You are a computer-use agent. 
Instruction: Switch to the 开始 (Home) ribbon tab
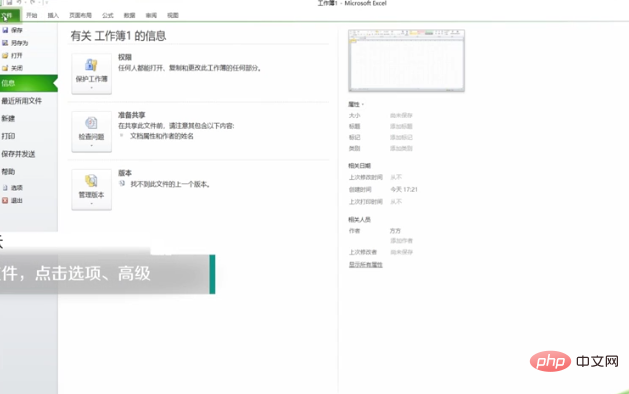[x=31, y=16]
